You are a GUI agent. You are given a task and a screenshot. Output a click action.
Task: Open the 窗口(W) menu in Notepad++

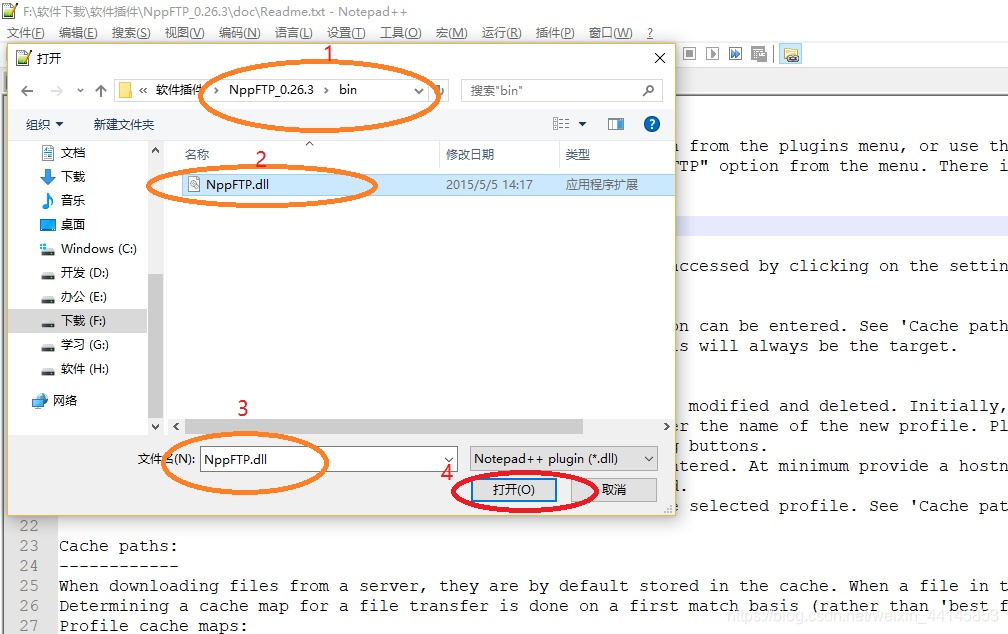click(x=610, y=33)
